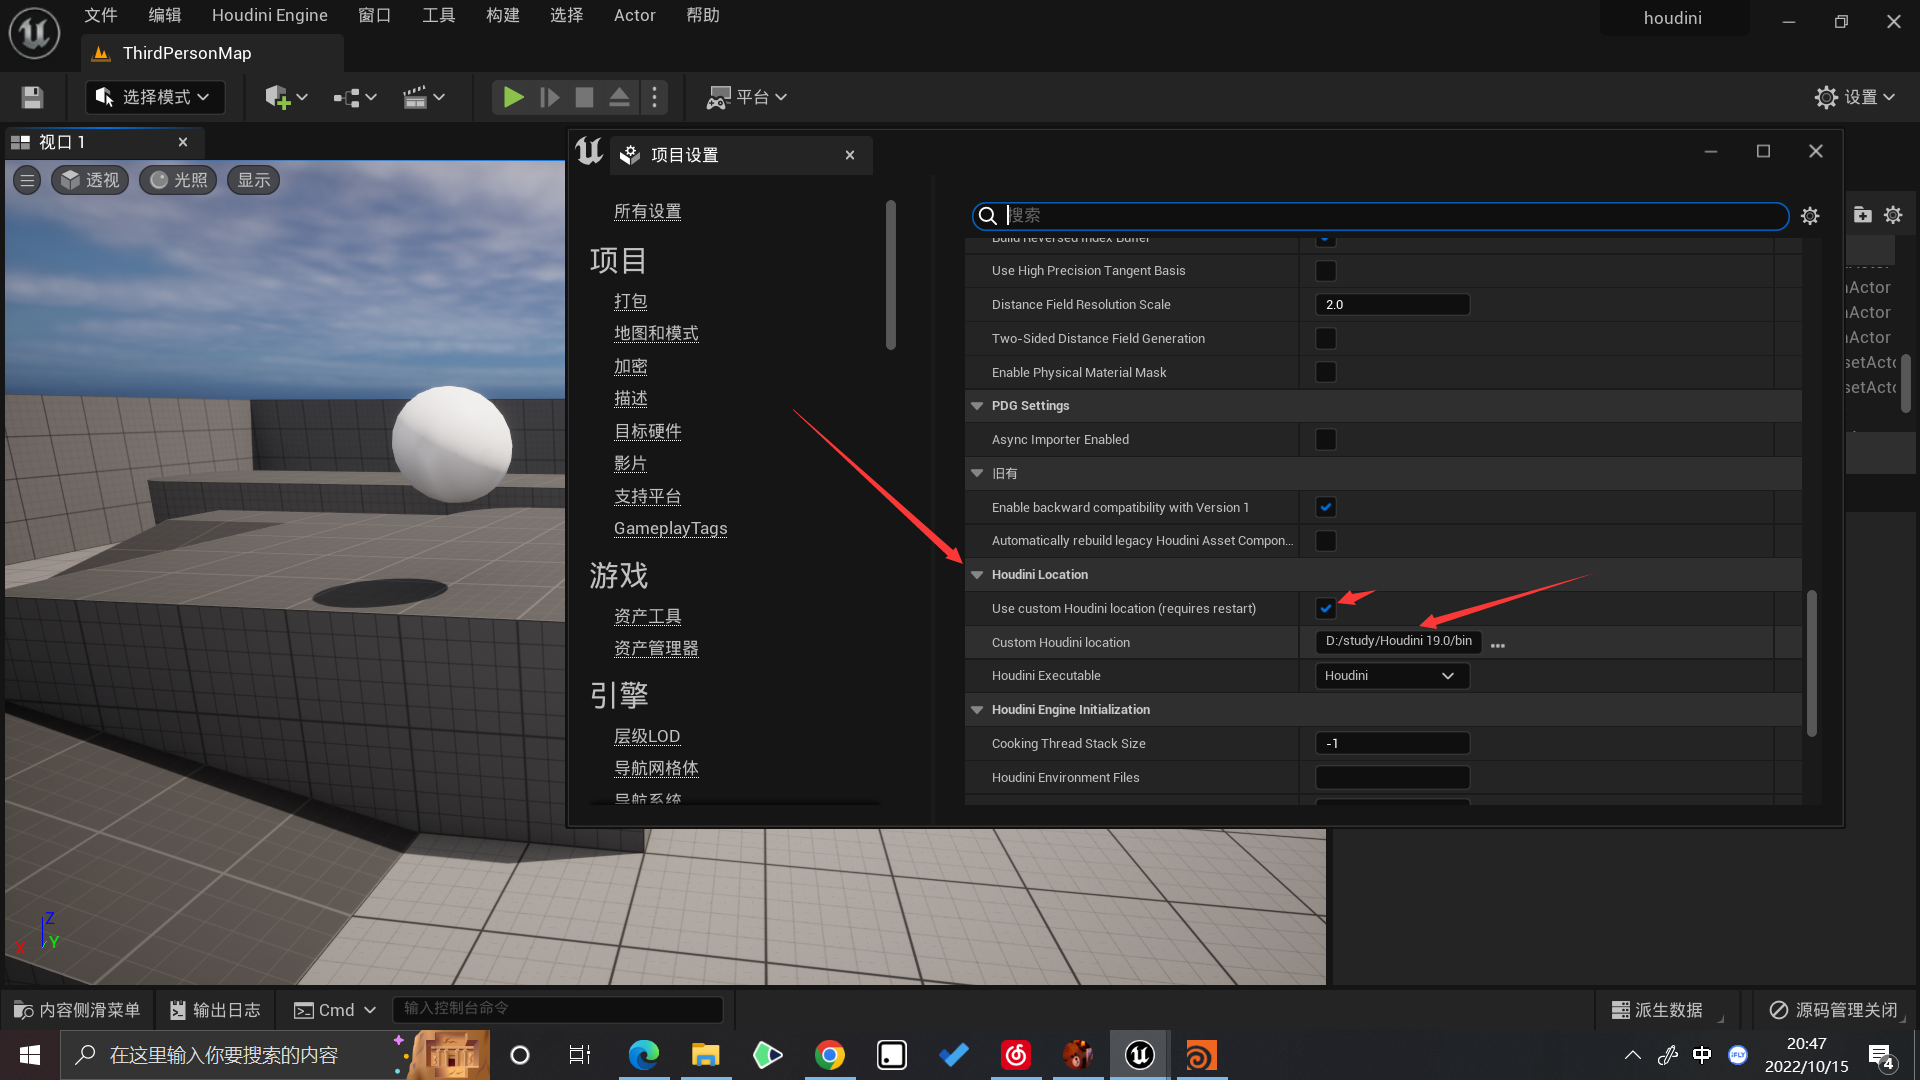Click the console command input field
This screenshot has width=1920, height=1080.
[557, 1009]
